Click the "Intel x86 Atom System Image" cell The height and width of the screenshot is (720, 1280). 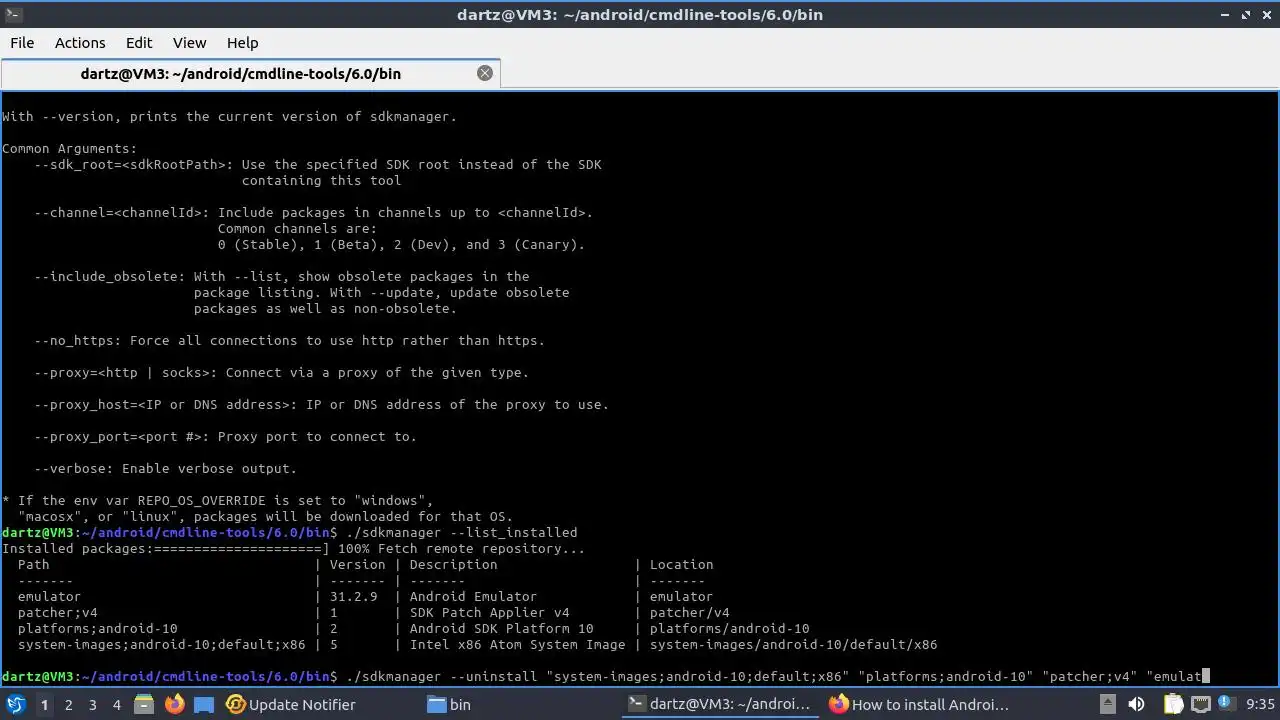point(517,644)
